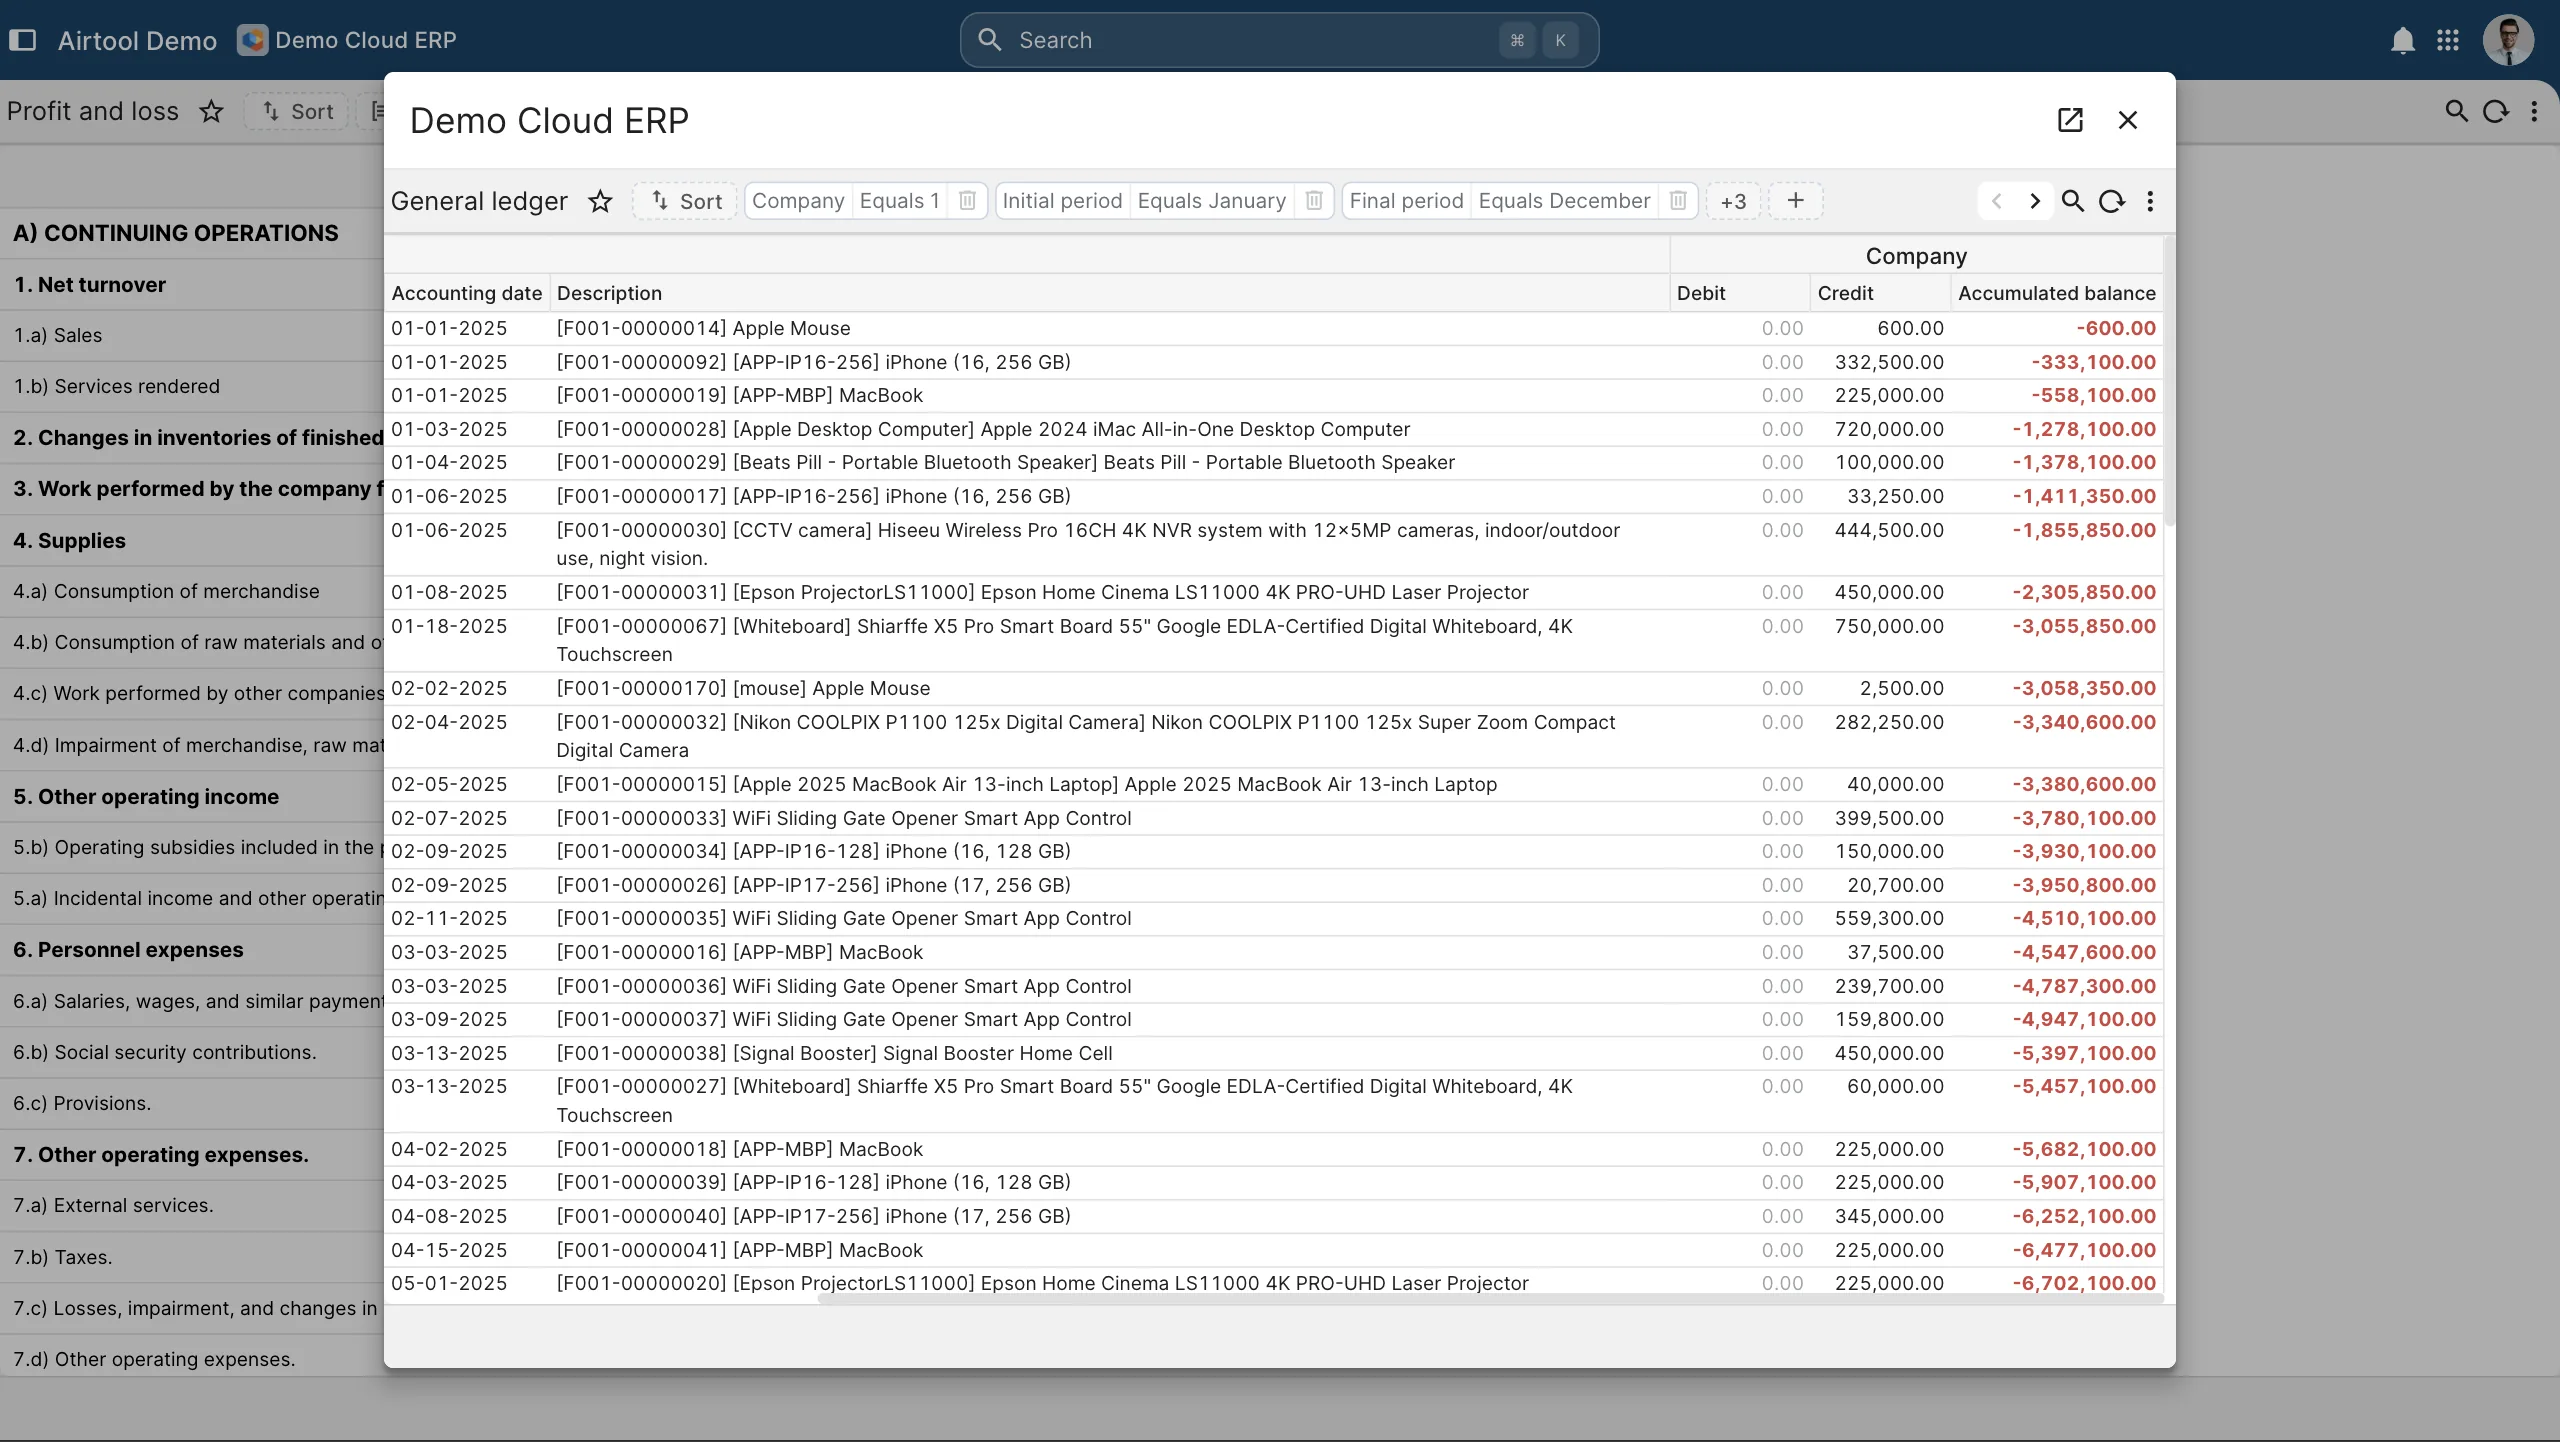Click accounting date 02-11-2025
The image size is (2560, 1442).
449,918
